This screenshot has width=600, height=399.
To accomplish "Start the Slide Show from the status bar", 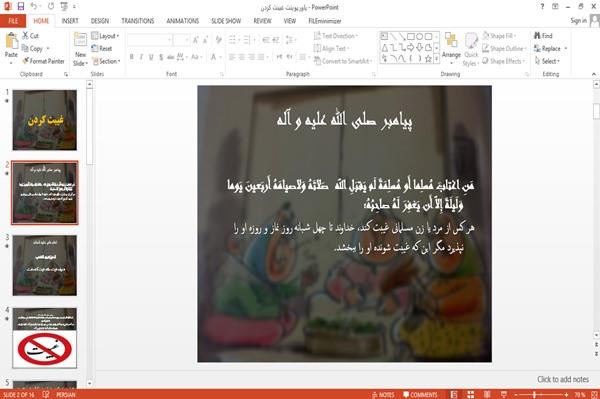I will point(504,394).
